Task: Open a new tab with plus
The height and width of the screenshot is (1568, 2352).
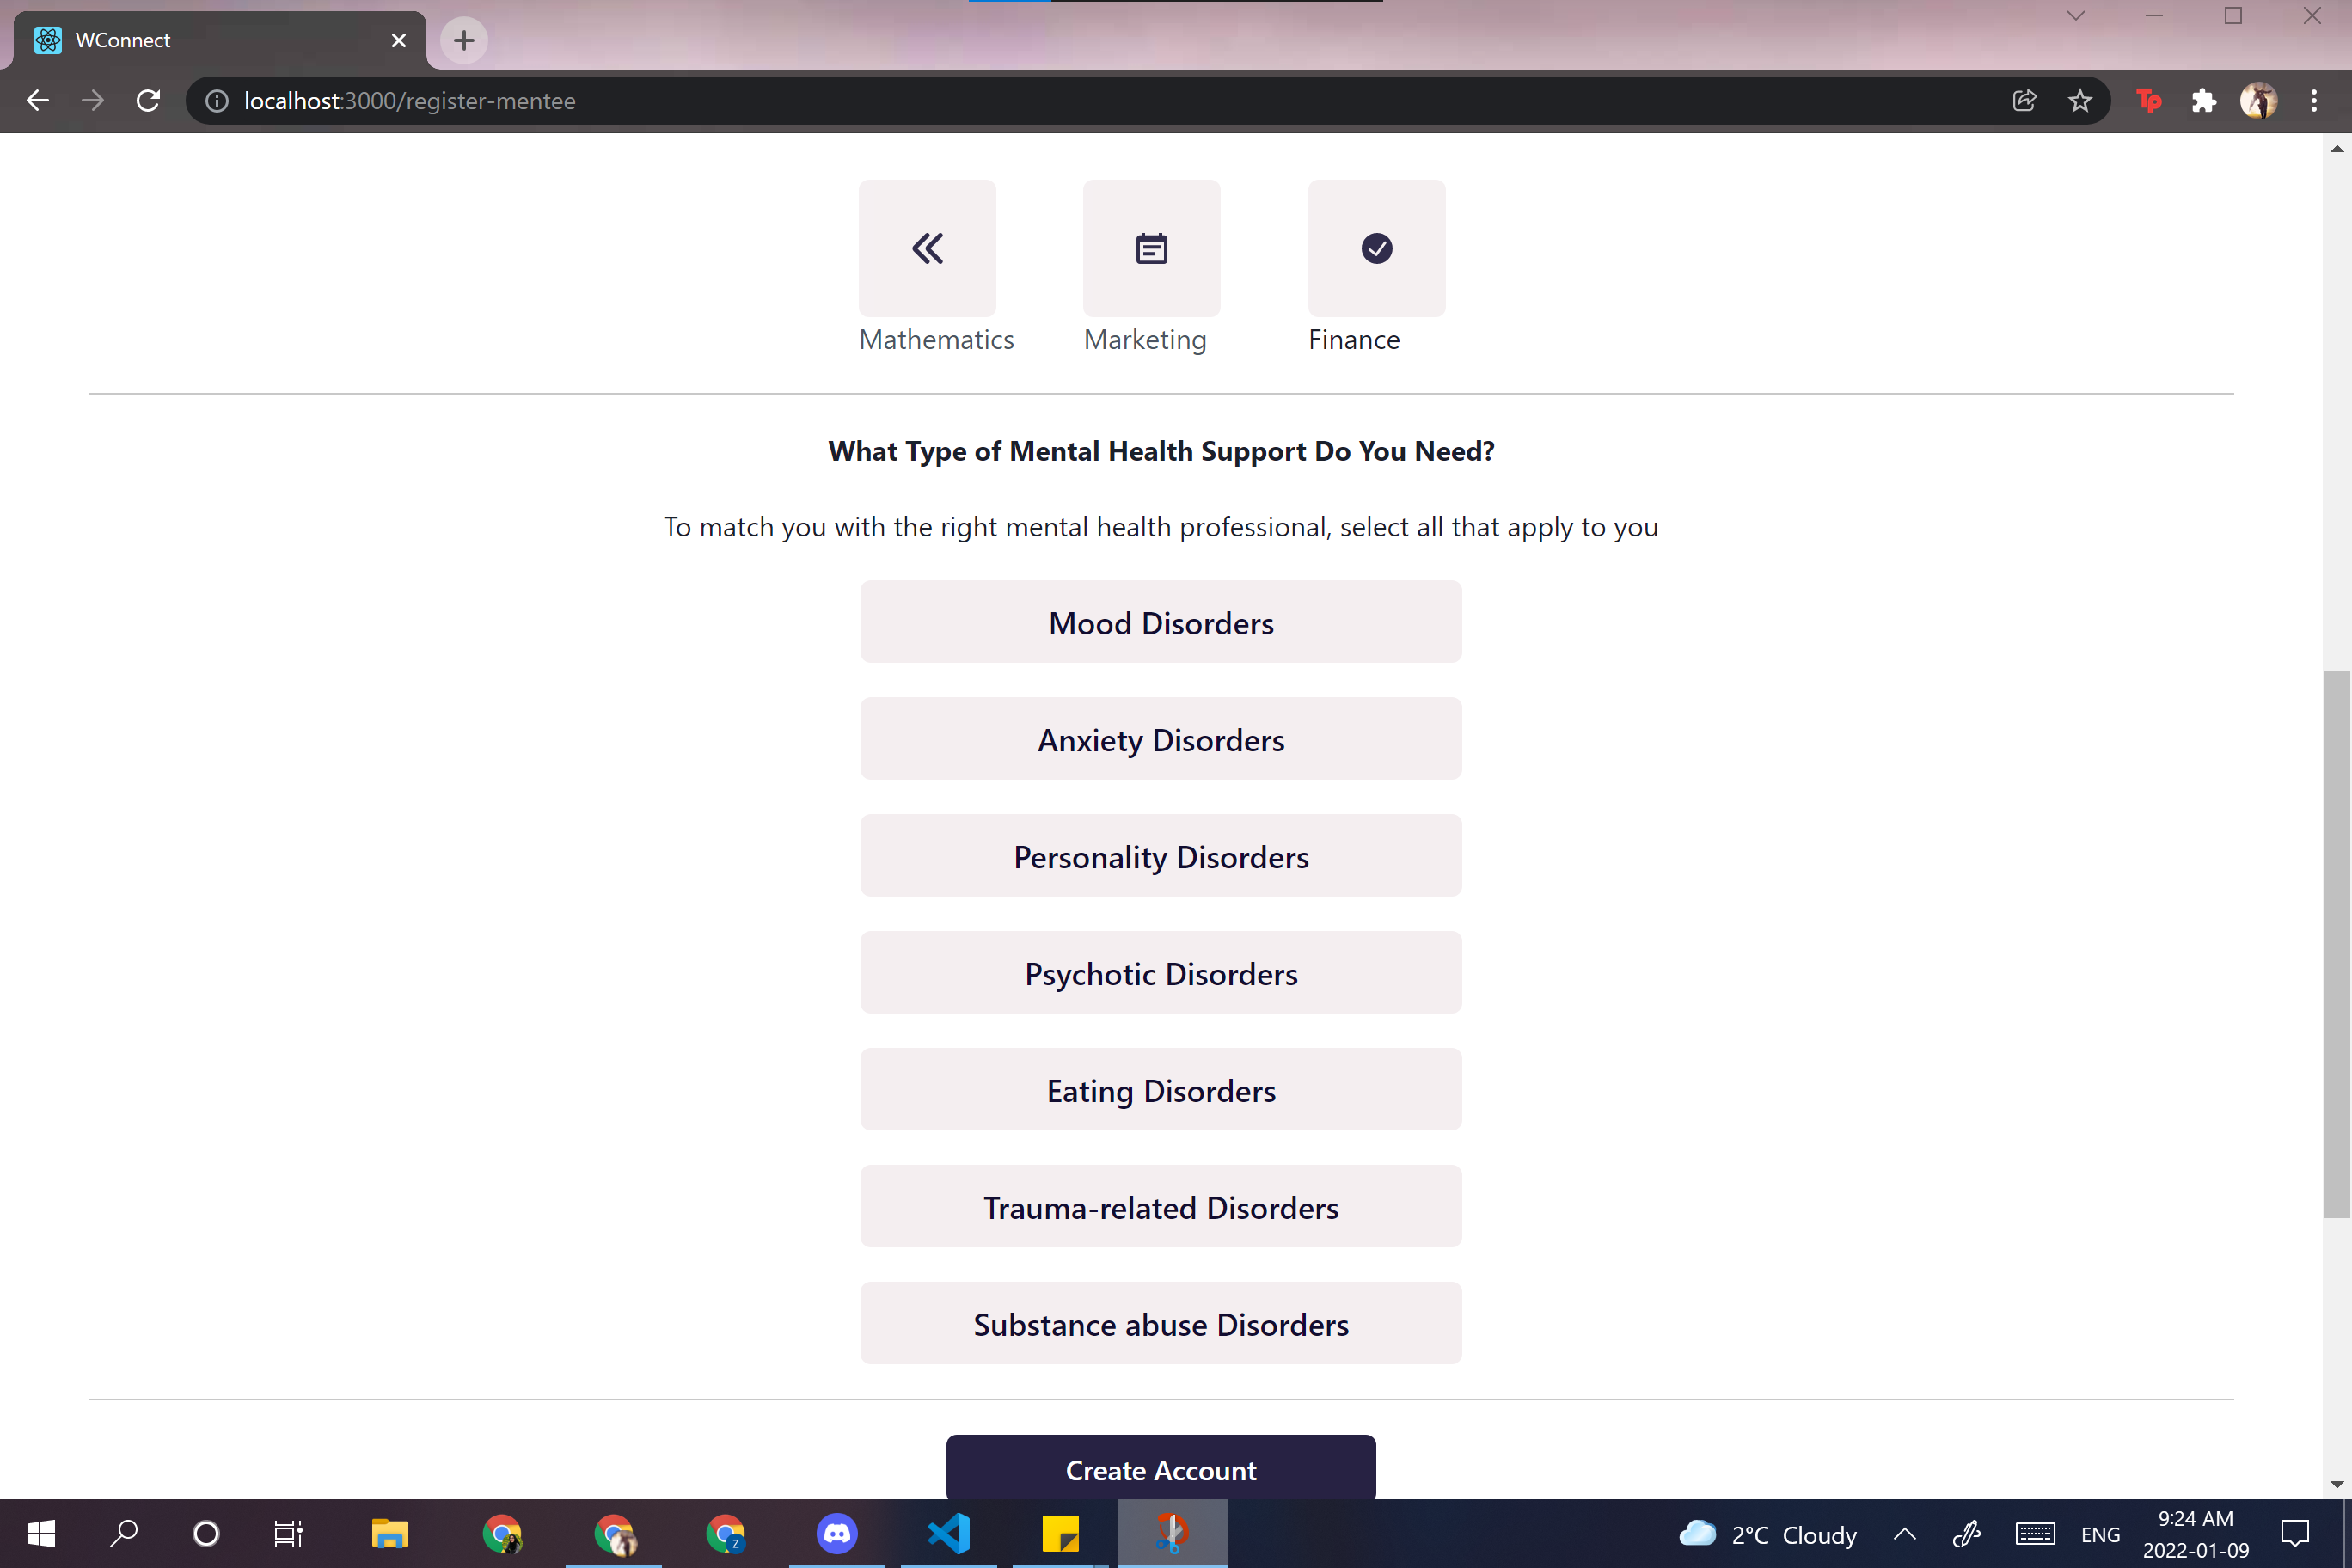Action: coord(463,40)
